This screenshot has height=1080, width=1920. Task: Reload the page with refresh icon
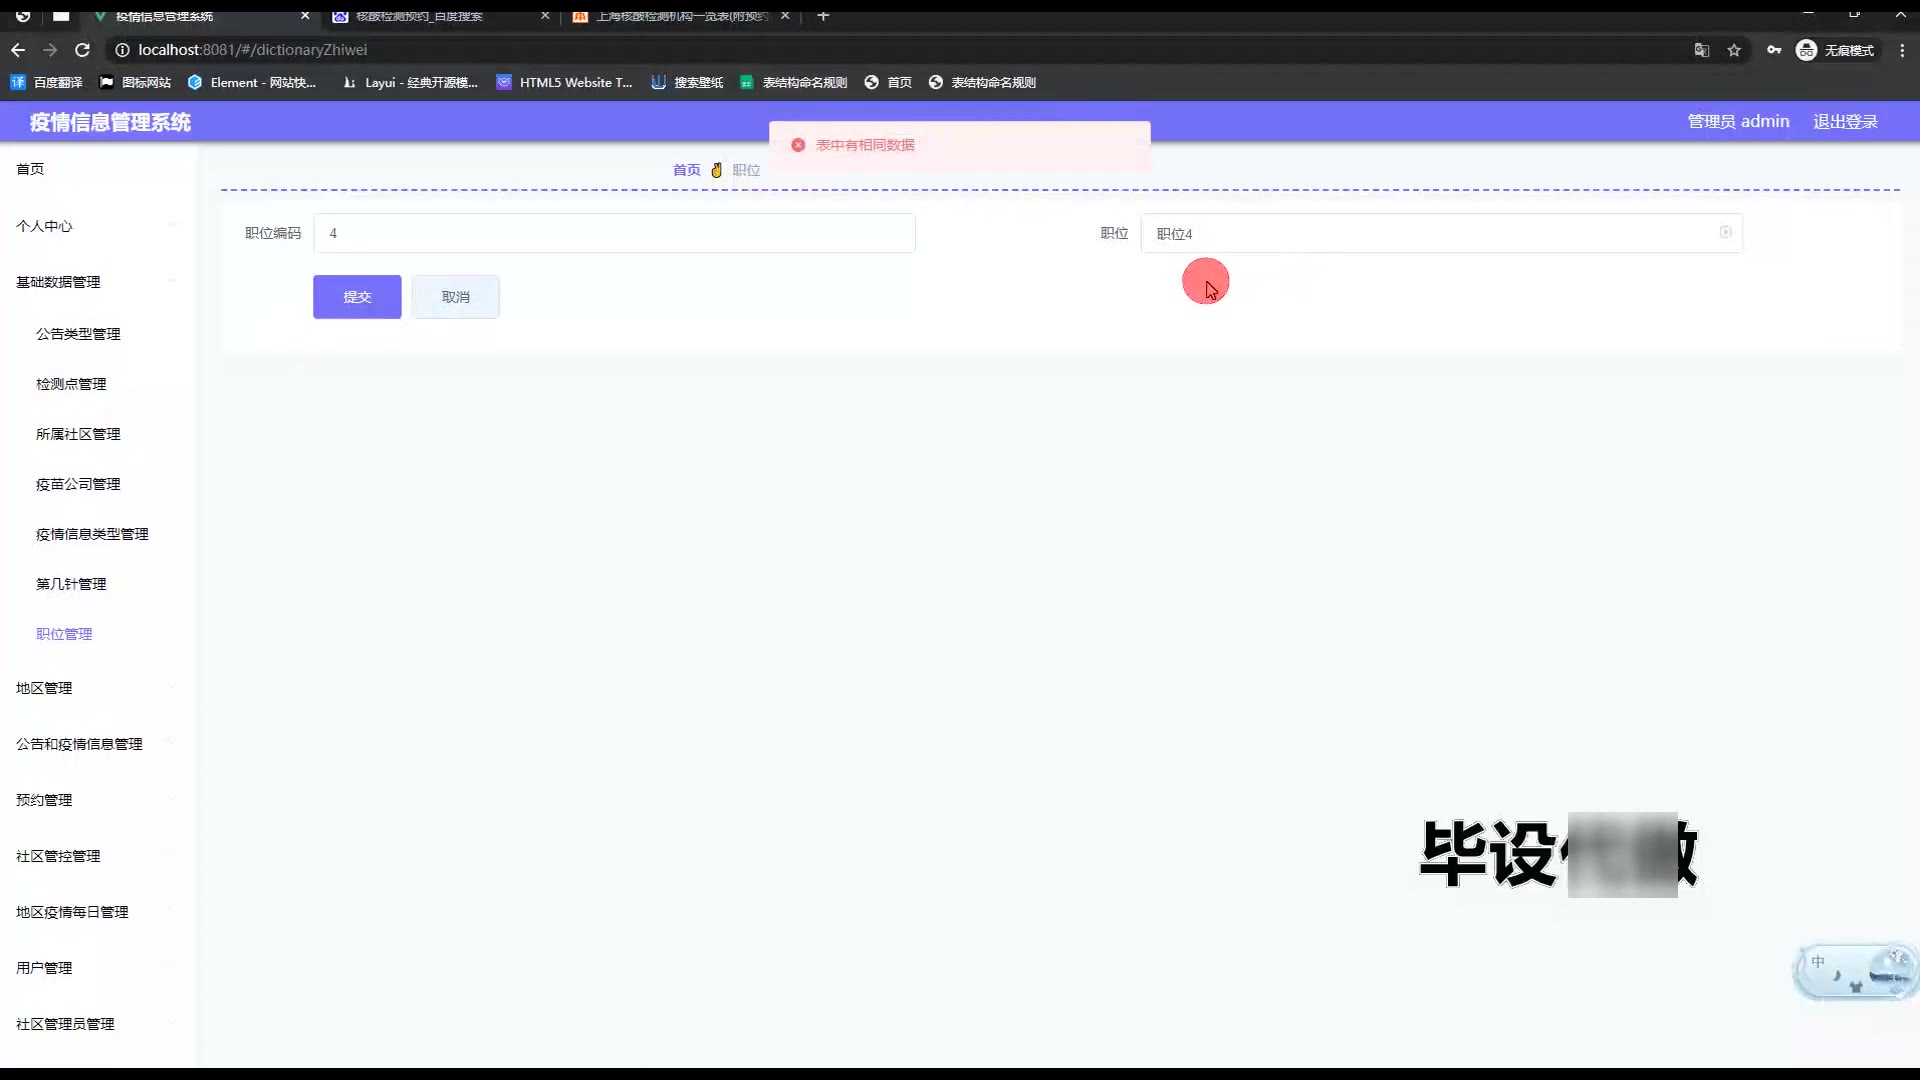83,50
